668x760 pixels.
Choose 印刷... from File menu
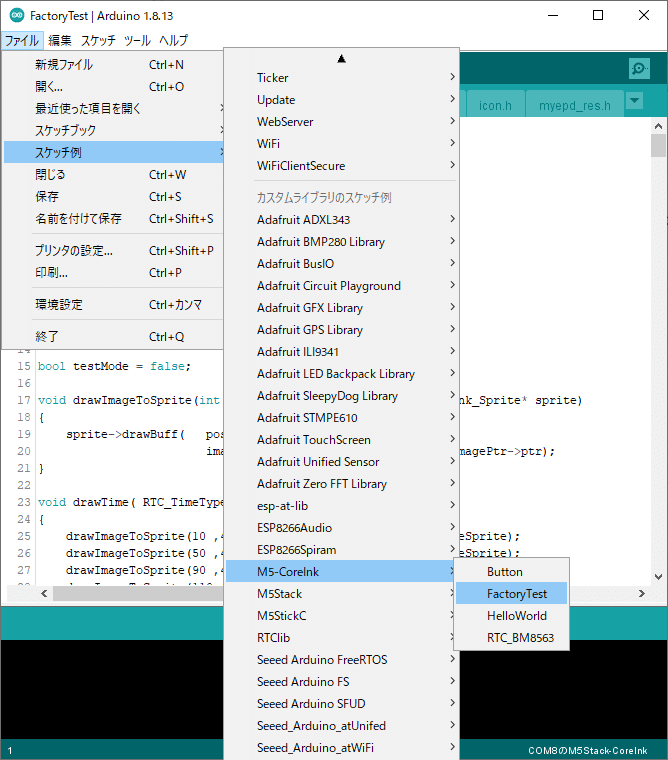(113, 272)
